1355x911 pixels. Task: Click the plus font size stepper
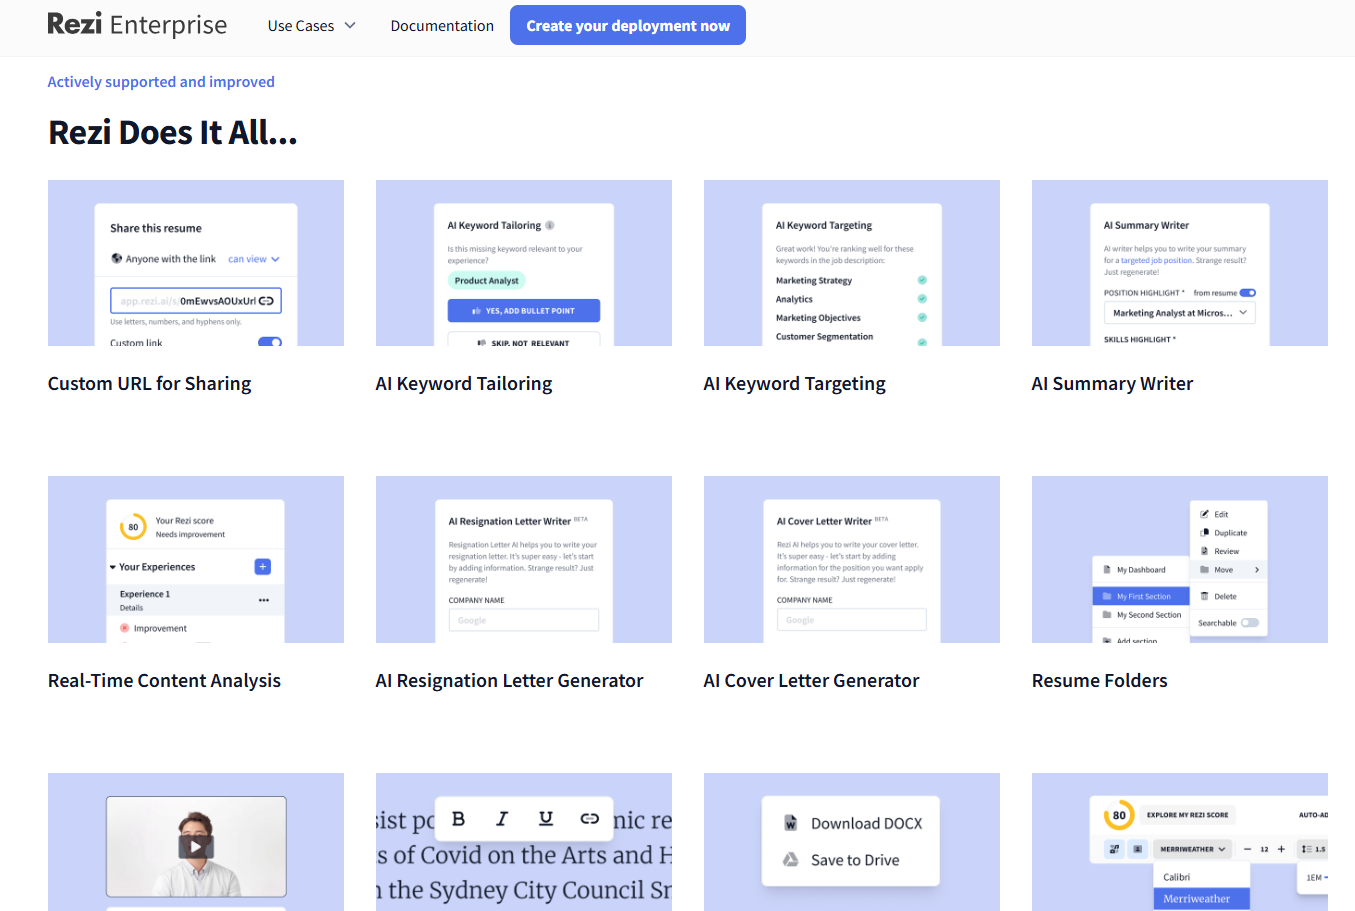[1281, 849]
